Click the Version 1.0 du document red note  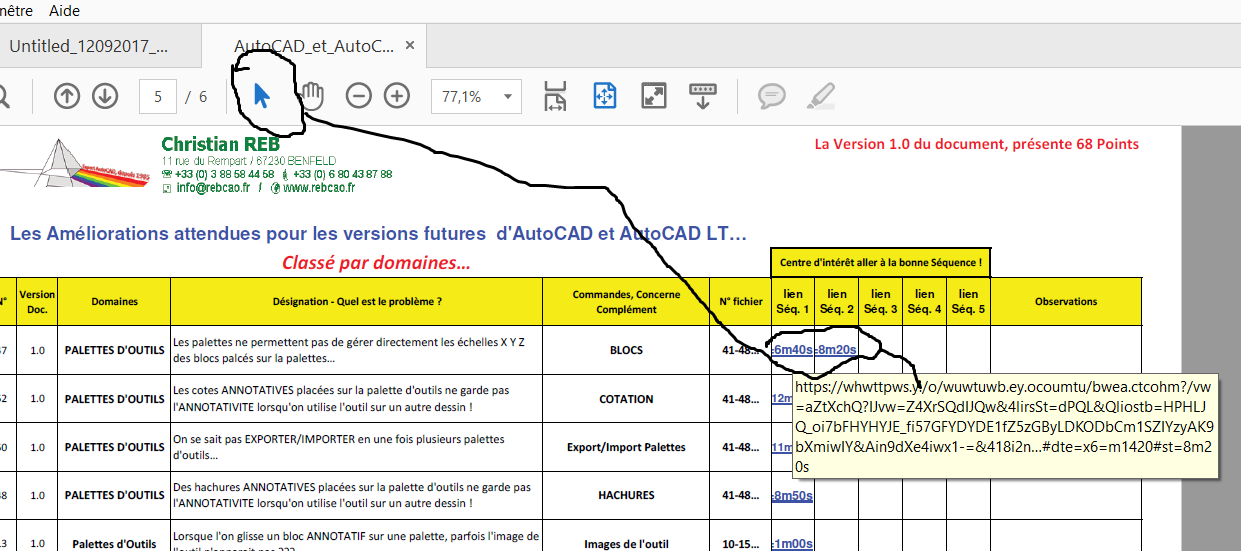click(976, 144)
